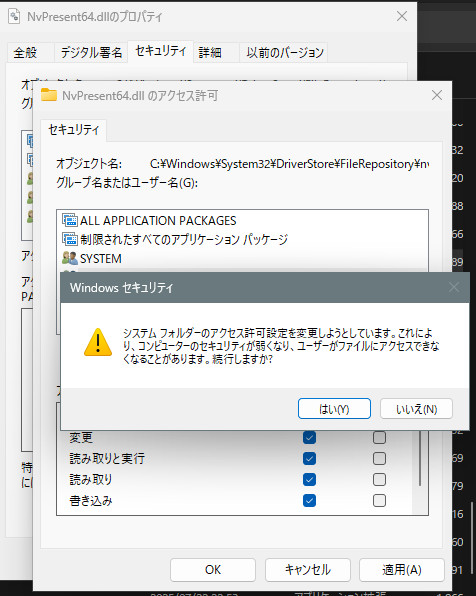
Task: Click the permissions list scrollbar
Action: (x=420, y=459)
